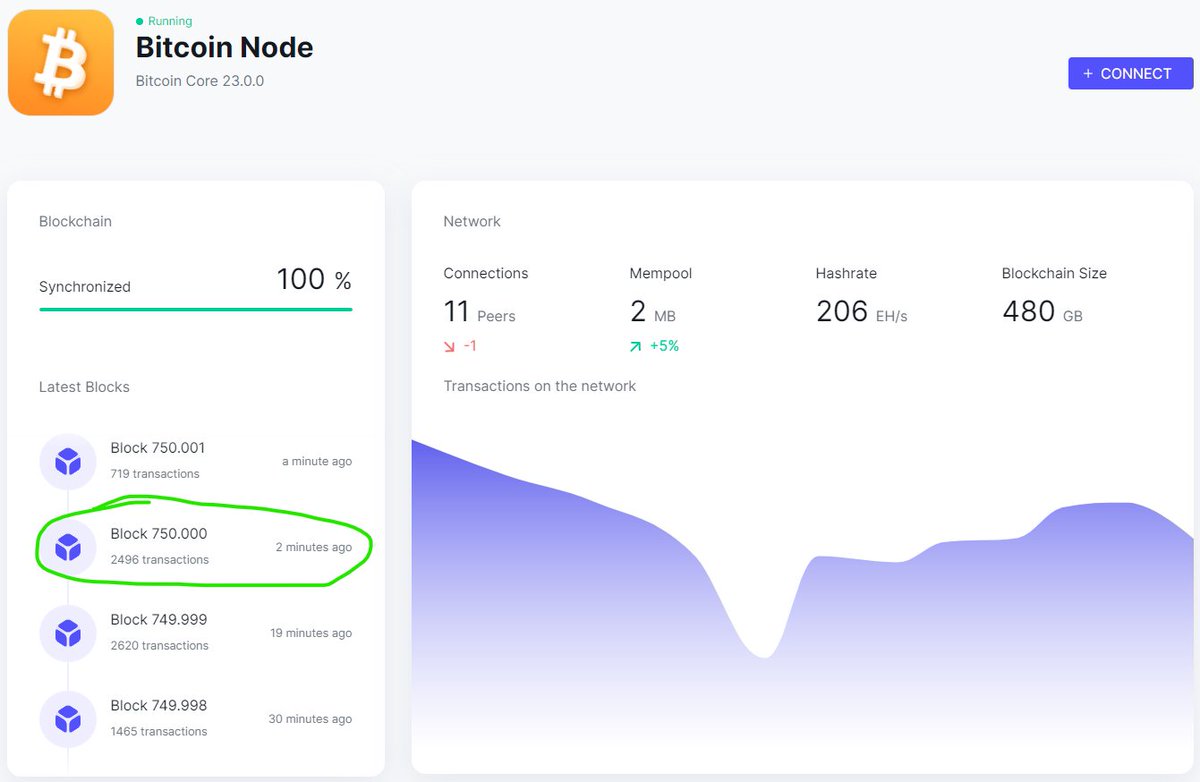Image resolution: width=1200 pixels, height=782 pixels.
Task: Click the Connections label
Action: pyautogui.click(x=486, y=273)
